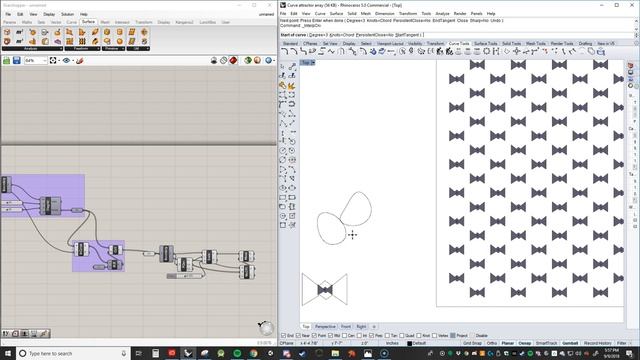Open file icon in Grasshopper canvas toolbar

(7, 60)
